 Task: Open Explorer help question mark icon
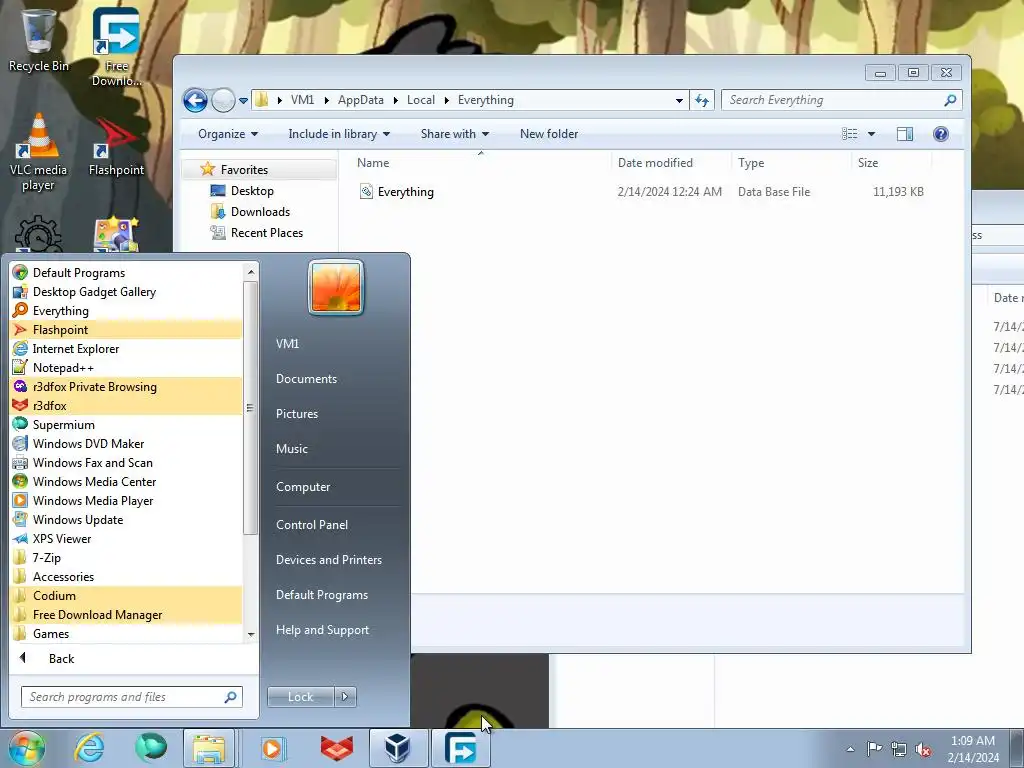pyautogui.click(x=940, y=134)
